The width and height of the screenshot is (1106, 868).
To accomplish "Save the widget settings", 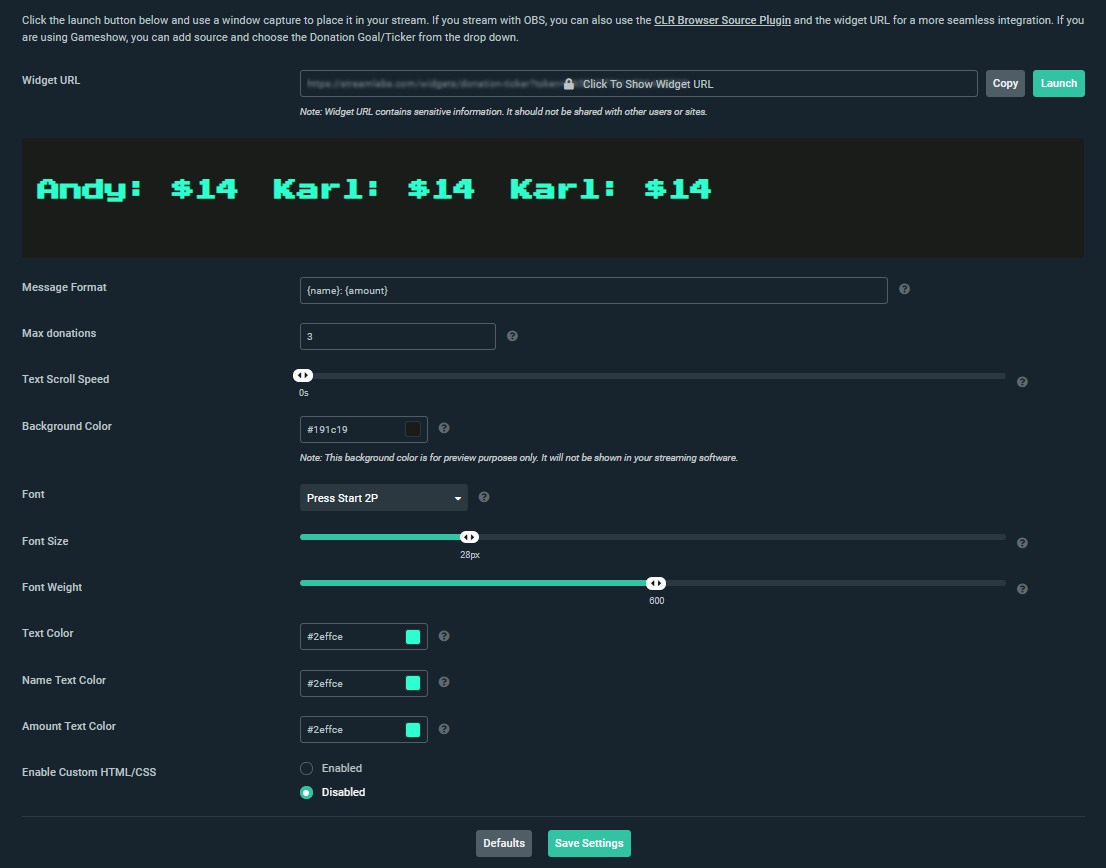I will pos(589,843).
